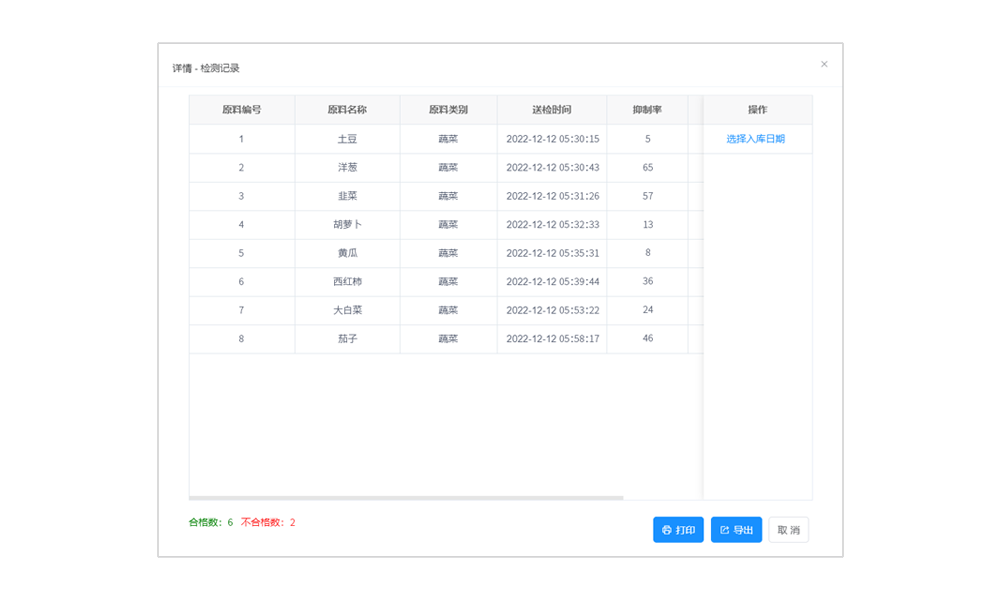Select the 原料类别 column header
Image resolution: width=1000 pixels, height=600 pixels.
[x=448, y=110]
